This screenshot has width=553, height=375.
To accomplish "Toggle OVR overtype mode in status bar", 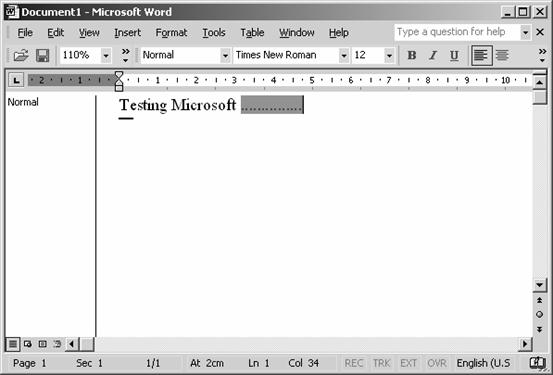I will click(x=437, y=363).
